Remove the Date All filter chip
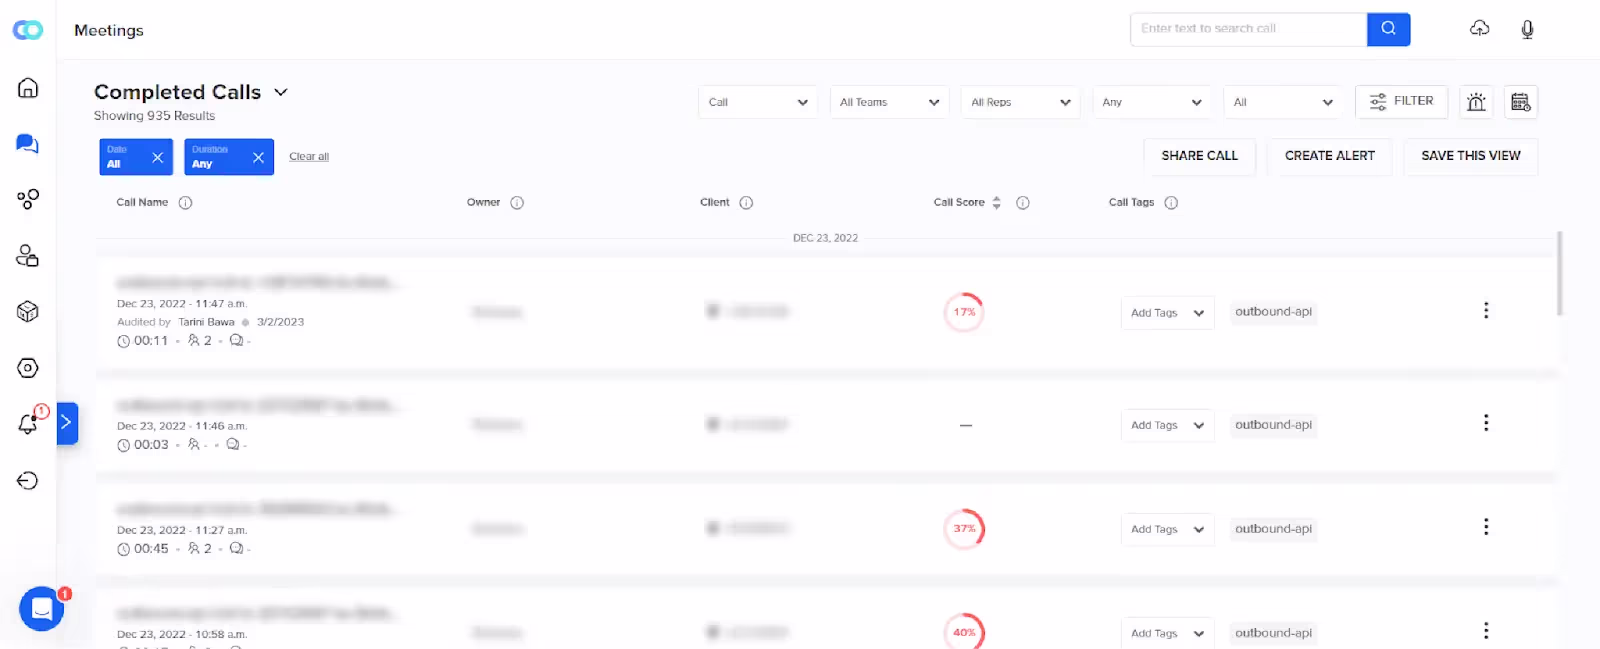 [x=157, y=157]
